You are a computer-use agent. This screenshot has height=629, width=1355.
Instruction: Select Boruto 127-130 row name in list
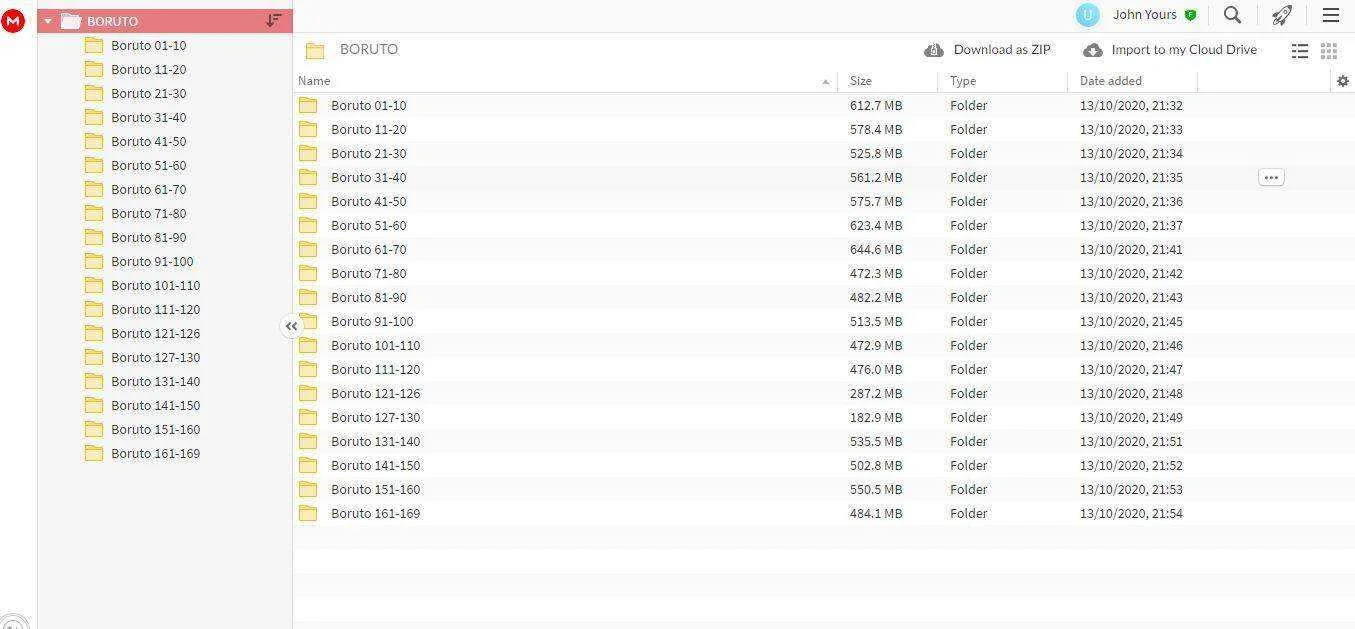point(375,417)
